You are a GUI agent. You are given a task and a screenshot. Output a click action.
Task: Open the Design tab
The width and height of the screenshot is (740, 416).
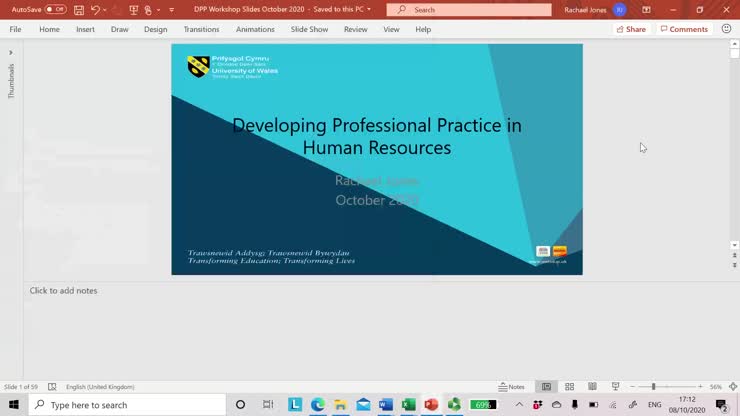[x=155, y=29]
